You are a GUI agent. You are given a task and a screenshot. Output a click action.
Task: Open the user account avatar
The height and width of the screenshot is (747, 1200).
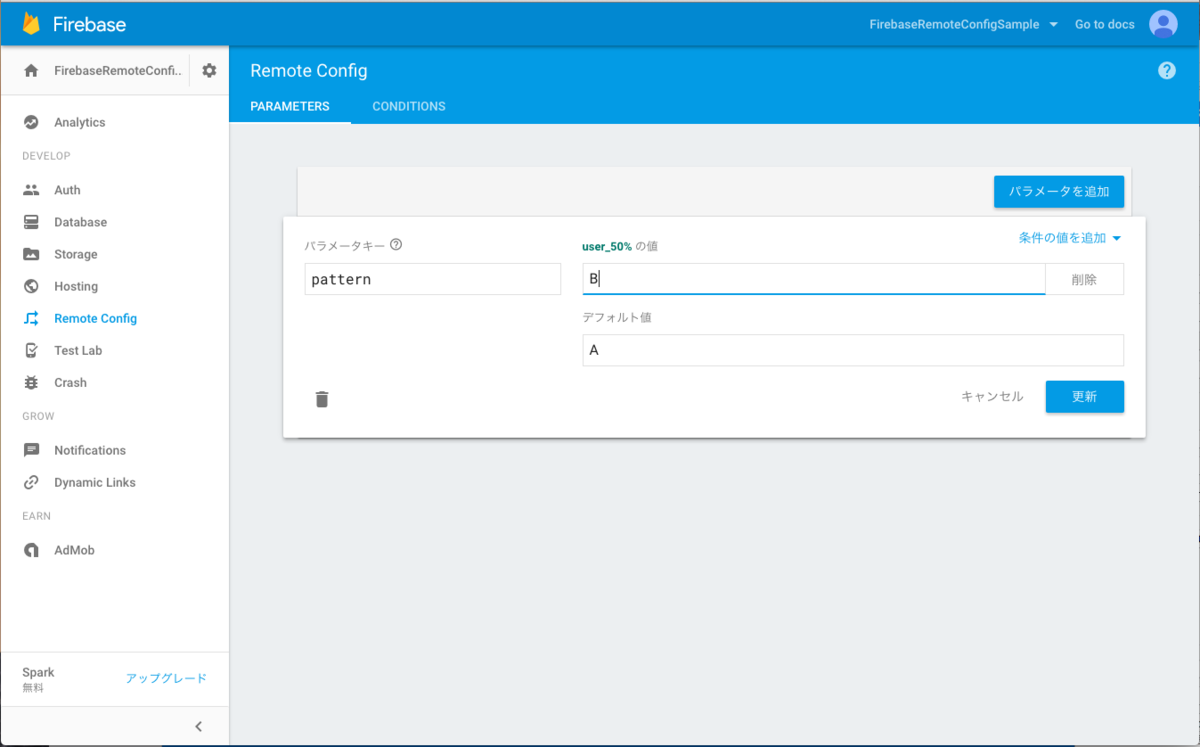coord(1163,24)
